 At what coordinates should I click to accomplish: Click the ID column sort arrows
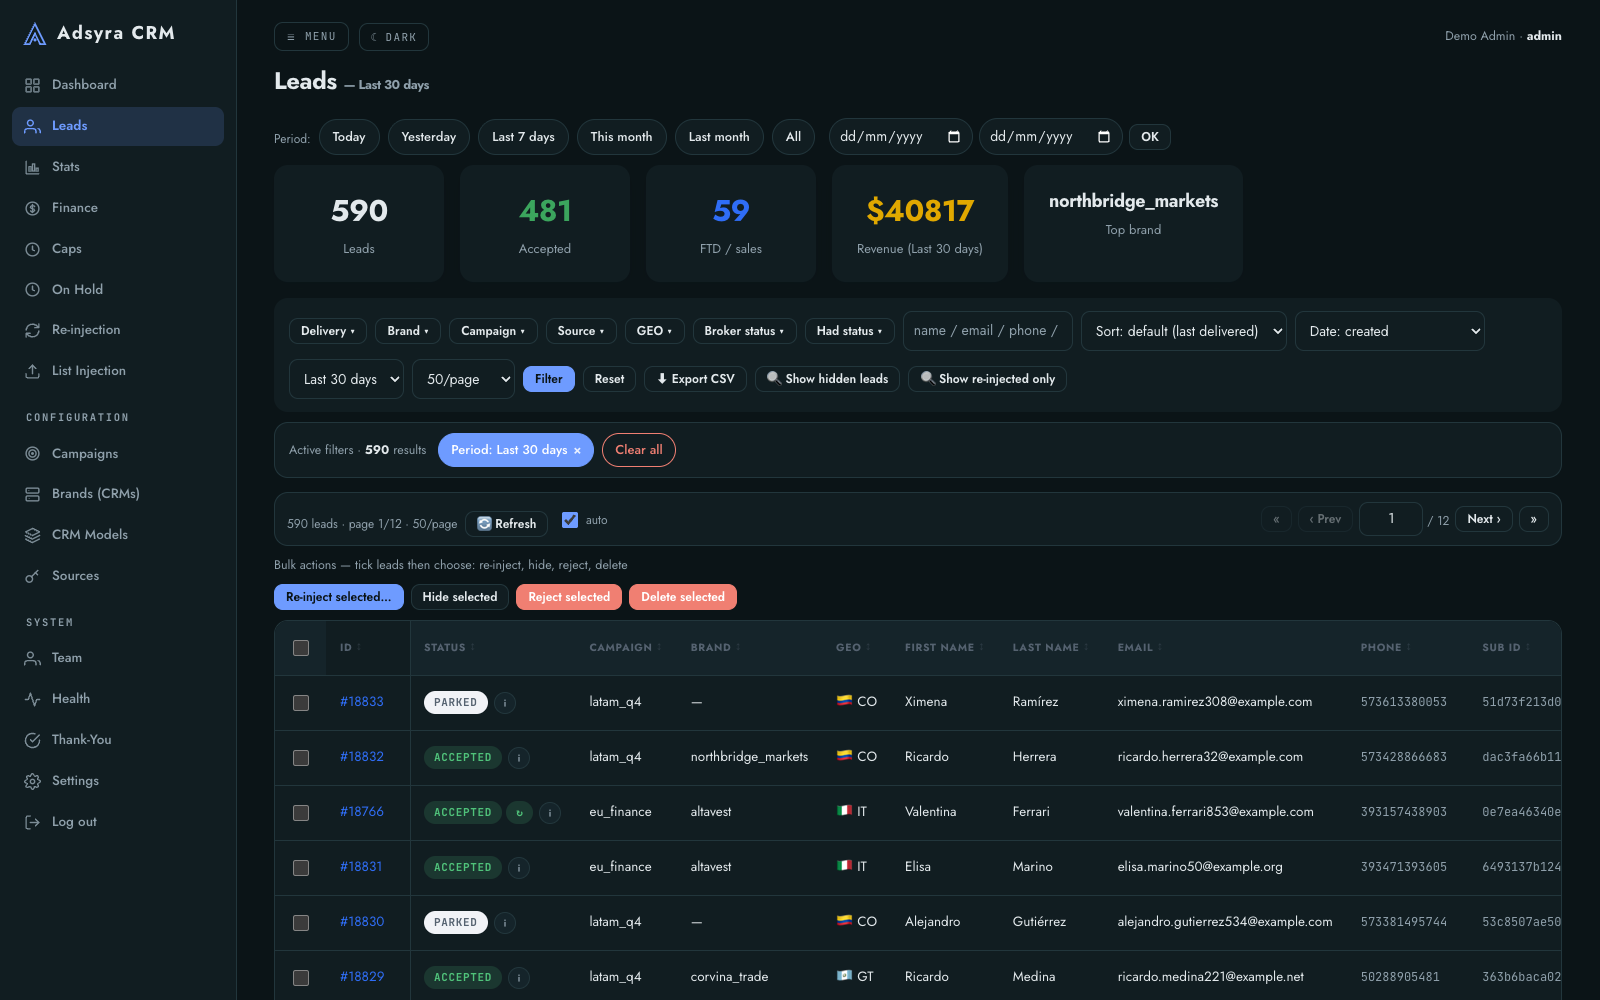(359, 648)
